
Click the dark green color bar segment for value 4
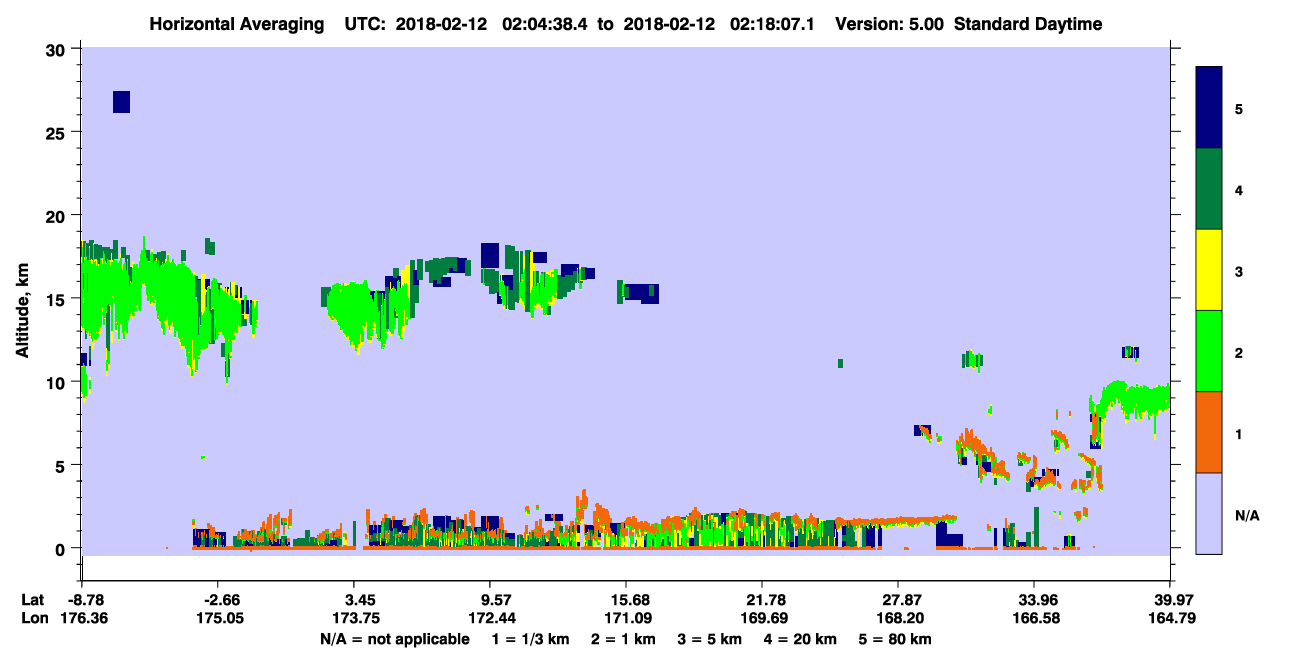[x=1209, y=189]
